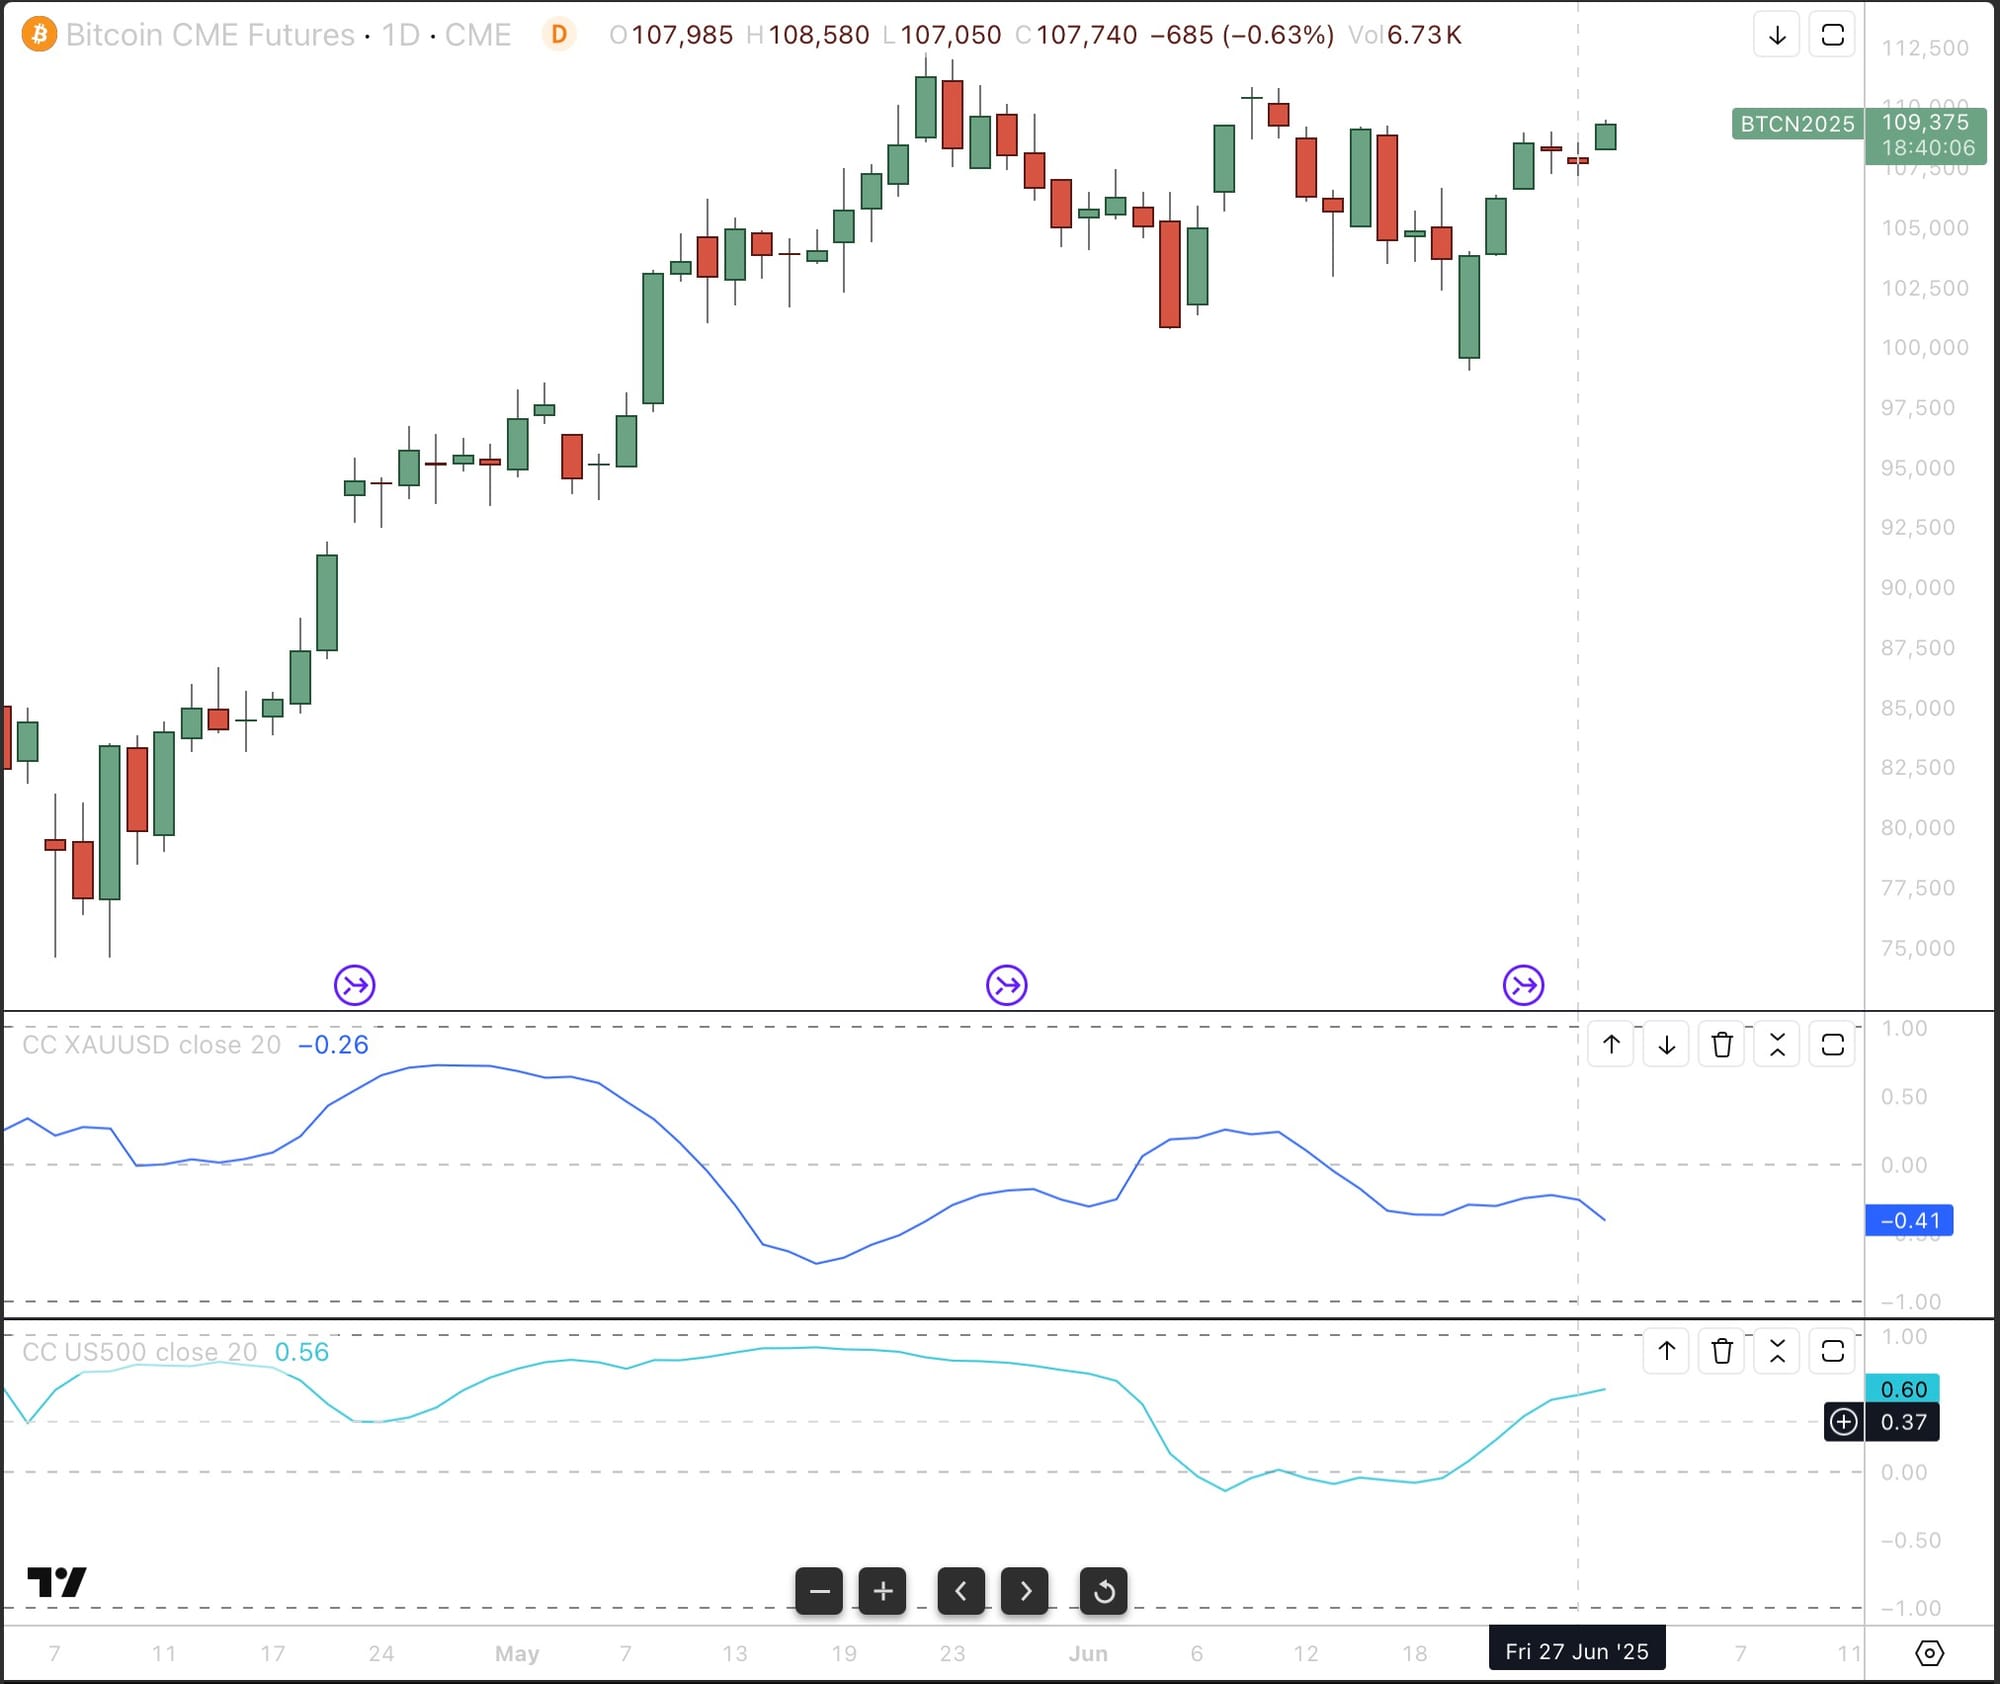
Task: Reset the chart view
Action: (1104, 1590)
